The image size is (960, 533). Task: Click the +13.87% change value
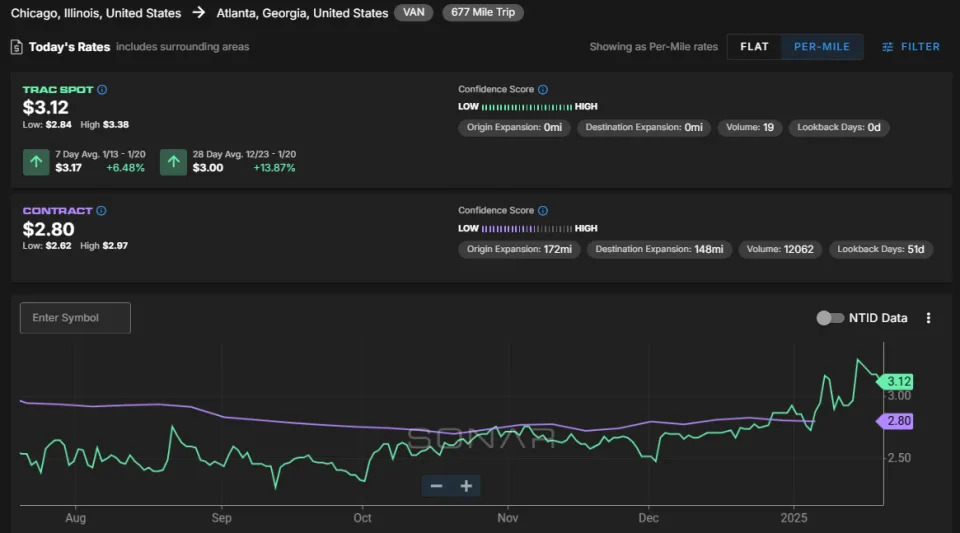274,168
